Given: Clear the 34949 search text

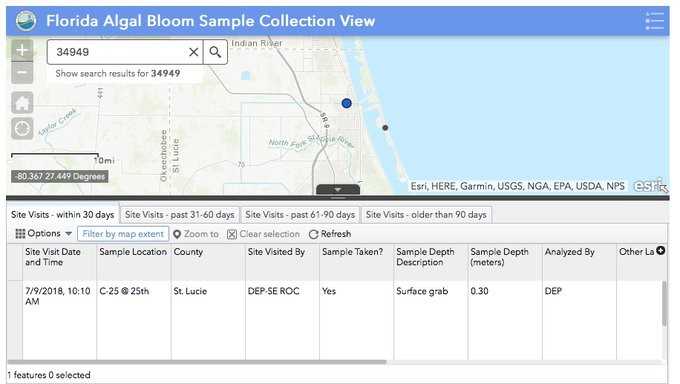Looking at the screenshot, I should [193, 52].
